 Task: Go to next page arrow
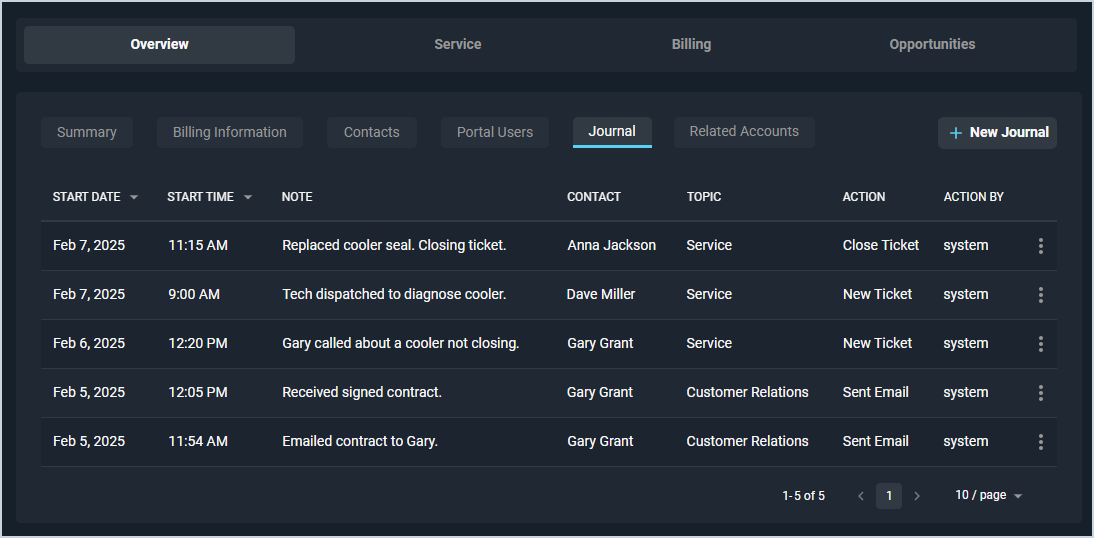tap(917, 496)
